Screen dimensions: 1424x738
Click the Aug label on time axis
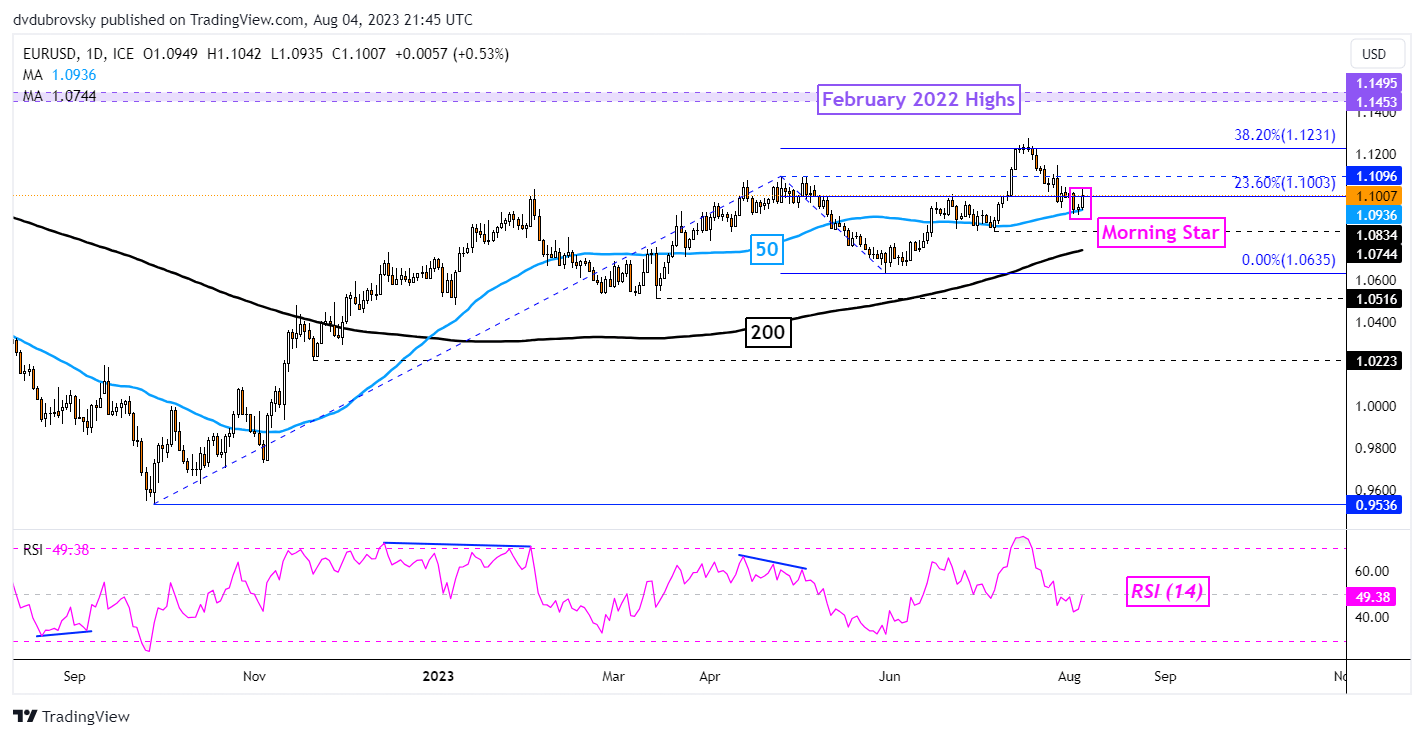coord(1069,676)
